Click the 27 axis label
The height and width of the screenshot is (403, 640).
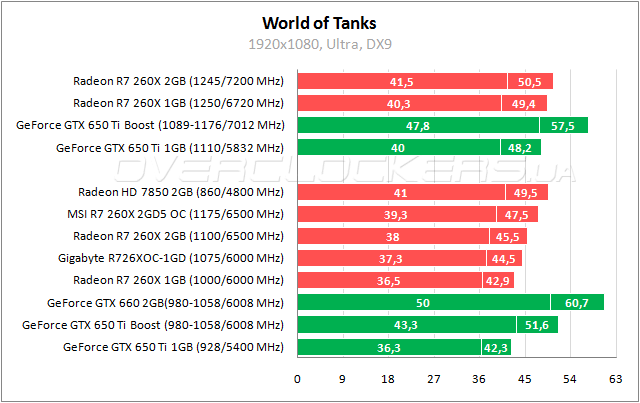coord(433,379)
